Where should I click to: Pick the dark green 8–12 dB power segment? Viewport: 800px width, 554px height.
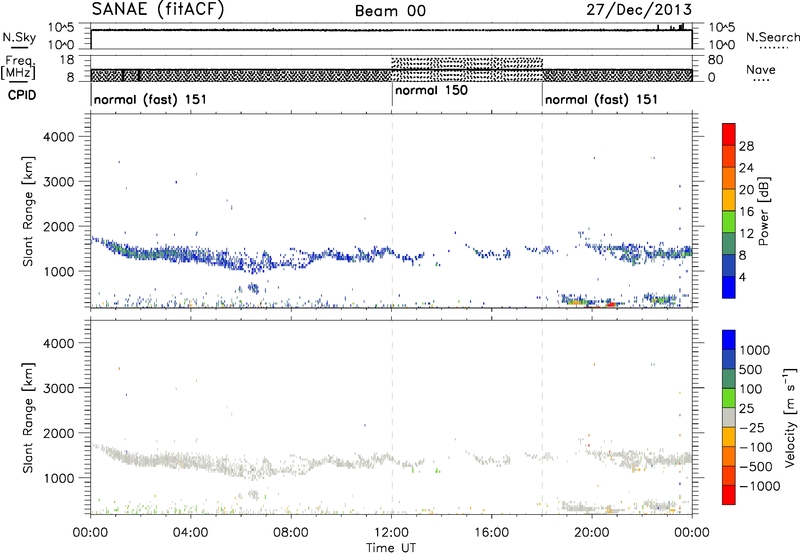pos(729,244)
